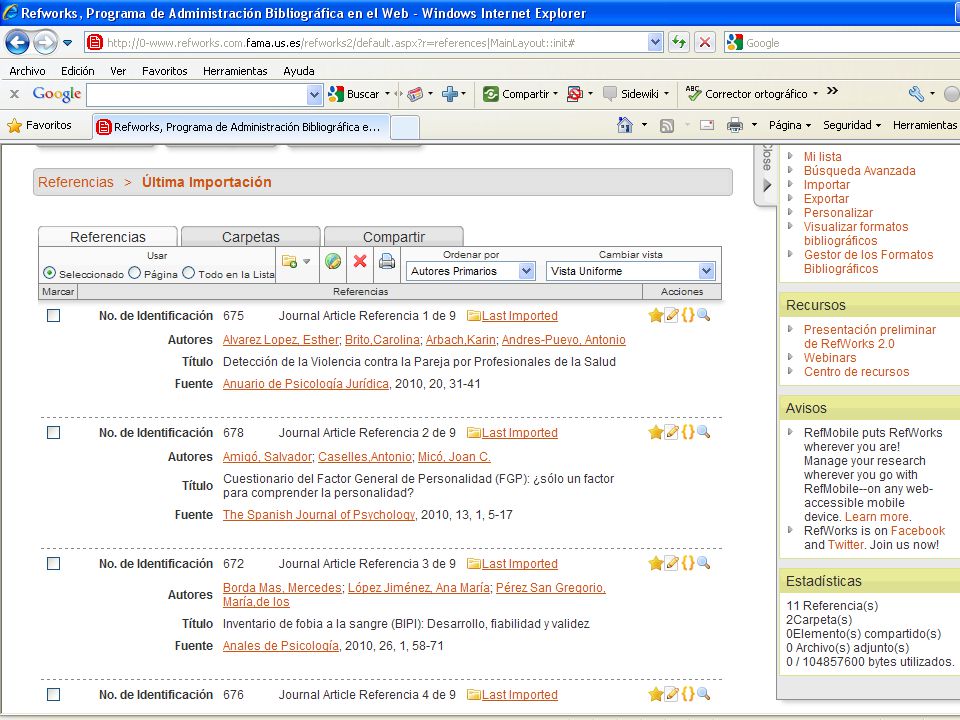Add selected references to a folder icon
The width and height of the screenshot is (960, 720).
[290, 262]
